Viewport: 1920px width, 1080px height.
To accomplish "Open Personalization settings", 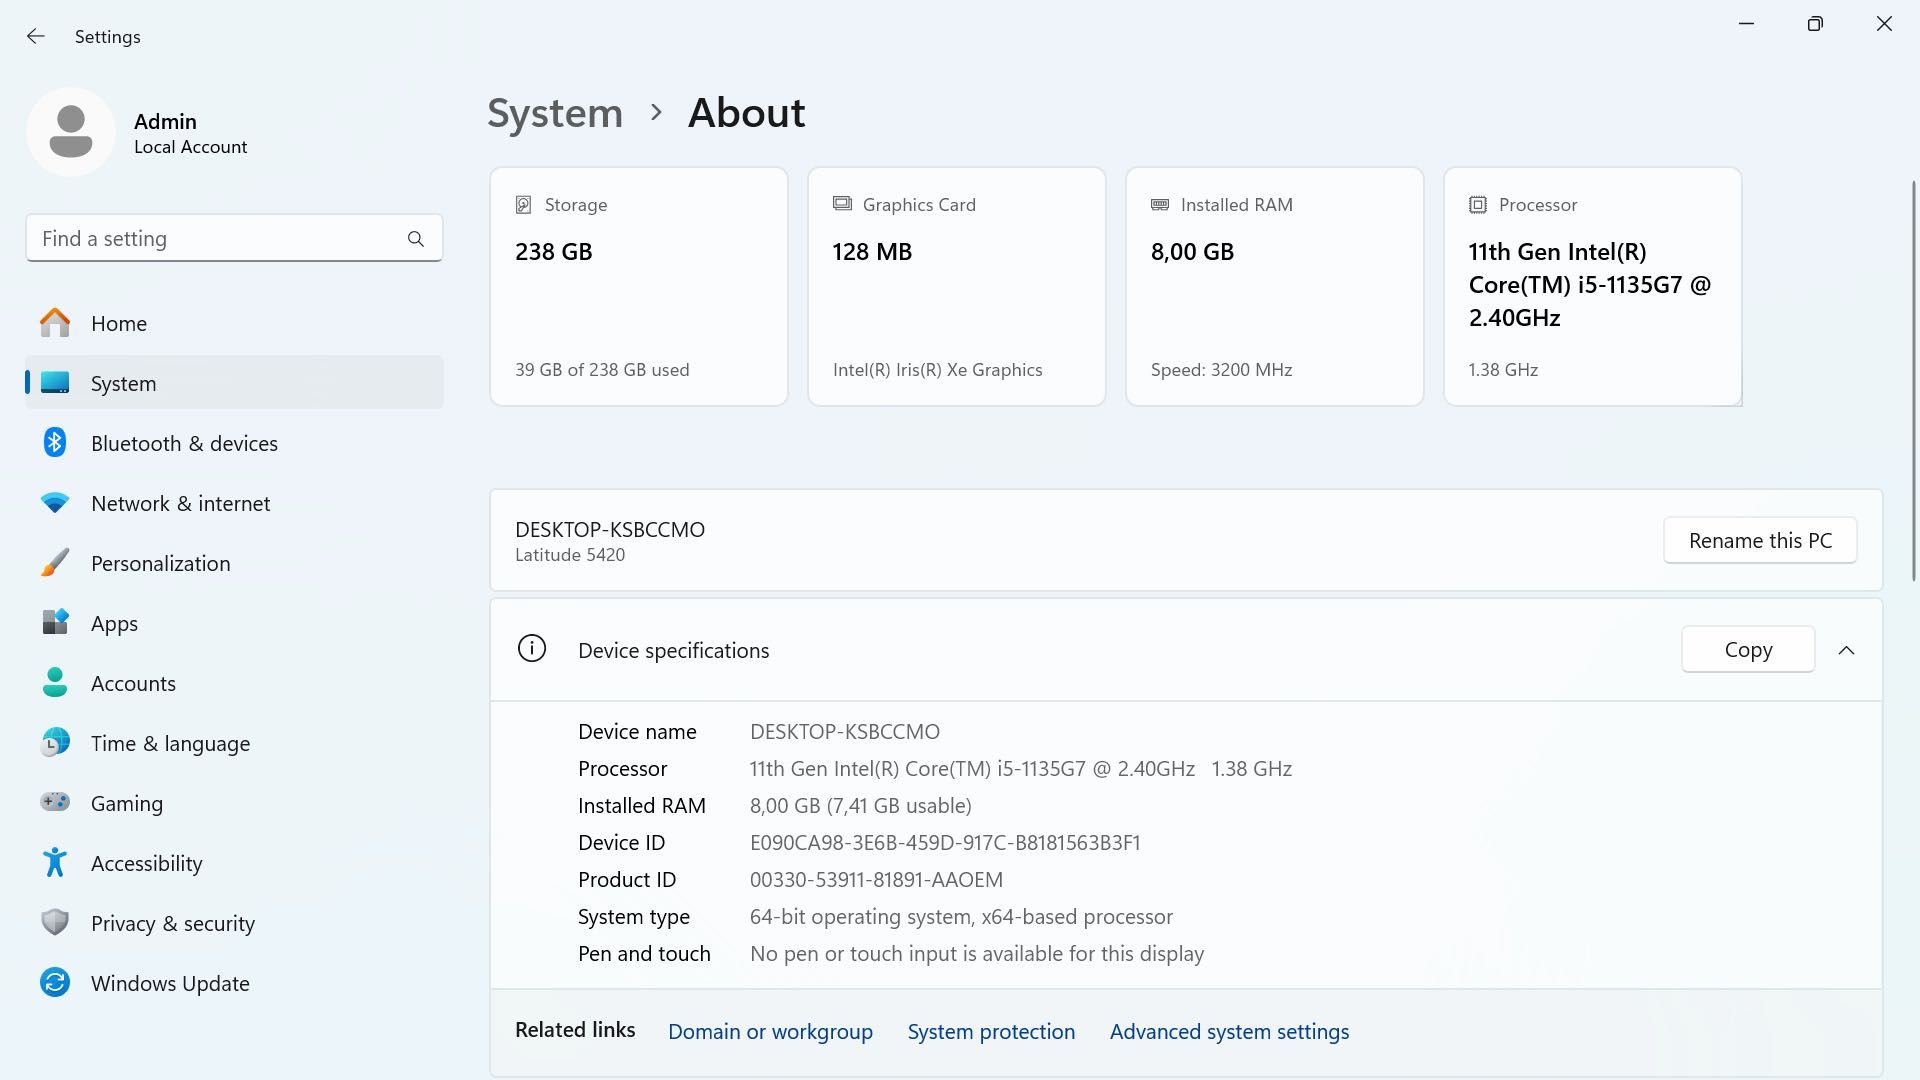I will click(x=234, y=563).
